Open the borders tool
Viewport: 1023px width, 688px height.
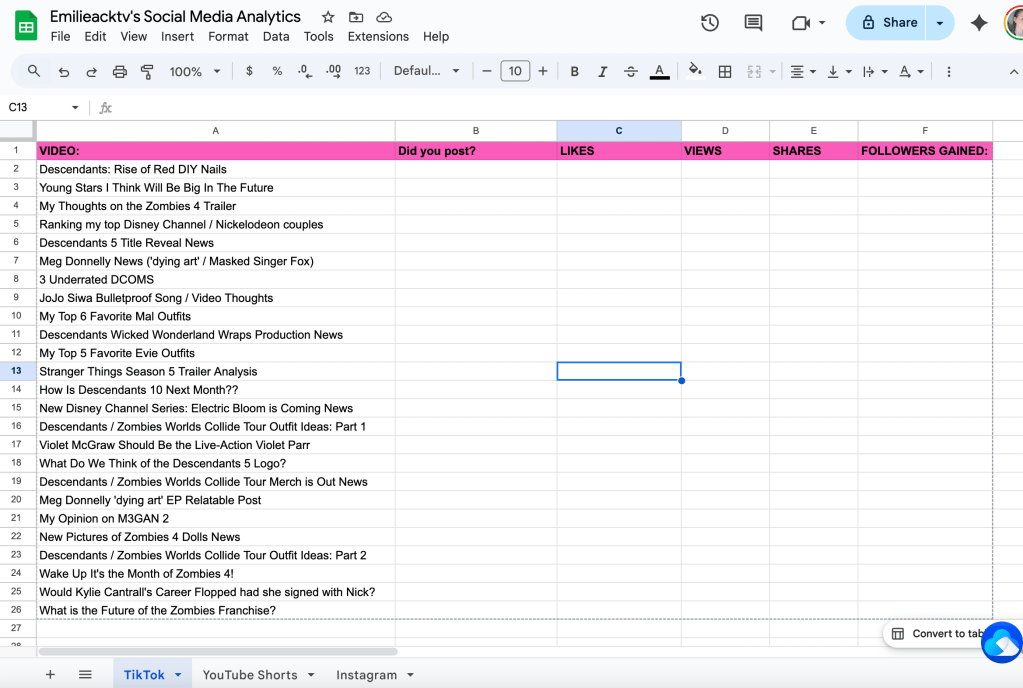[725, 71]
